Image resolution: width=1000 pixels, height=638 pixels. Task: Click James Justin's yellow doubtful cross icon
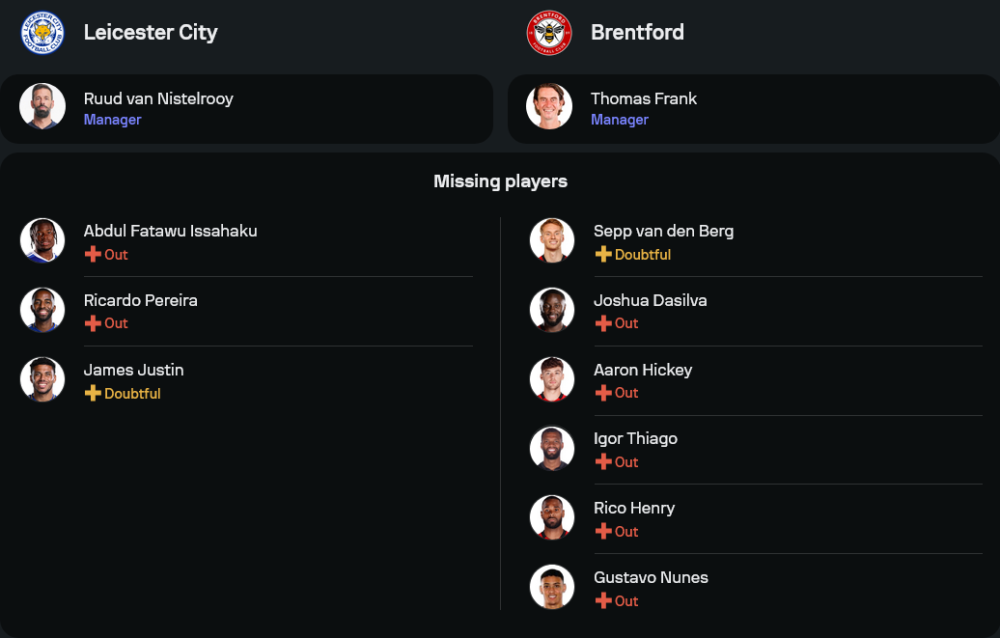tap(93, 393)
